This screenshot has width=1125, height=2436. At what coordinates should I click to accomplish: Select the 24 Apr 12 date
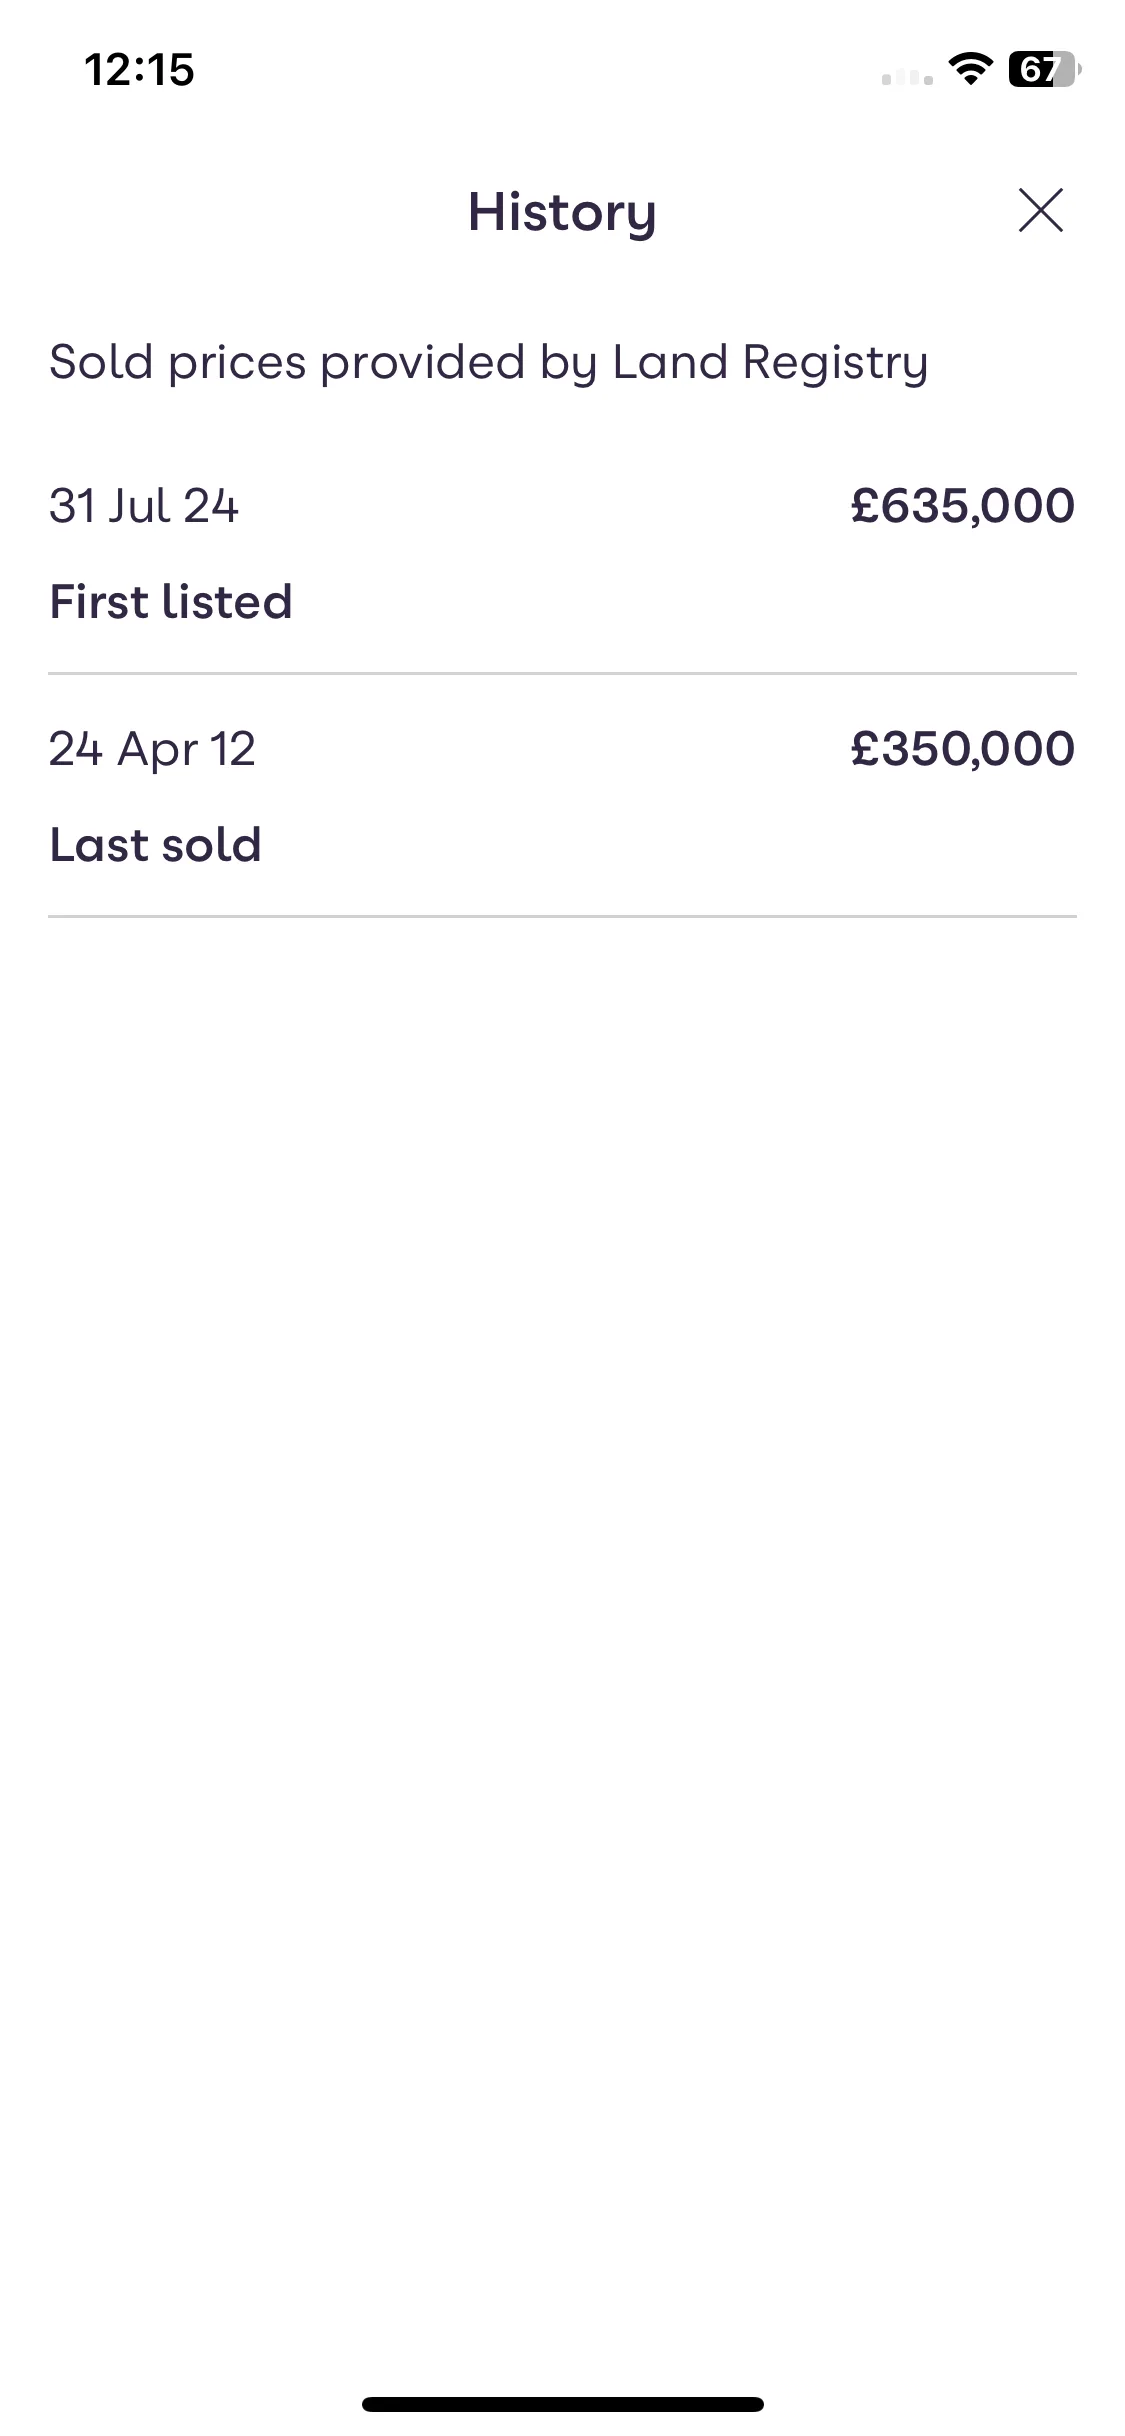152,749
